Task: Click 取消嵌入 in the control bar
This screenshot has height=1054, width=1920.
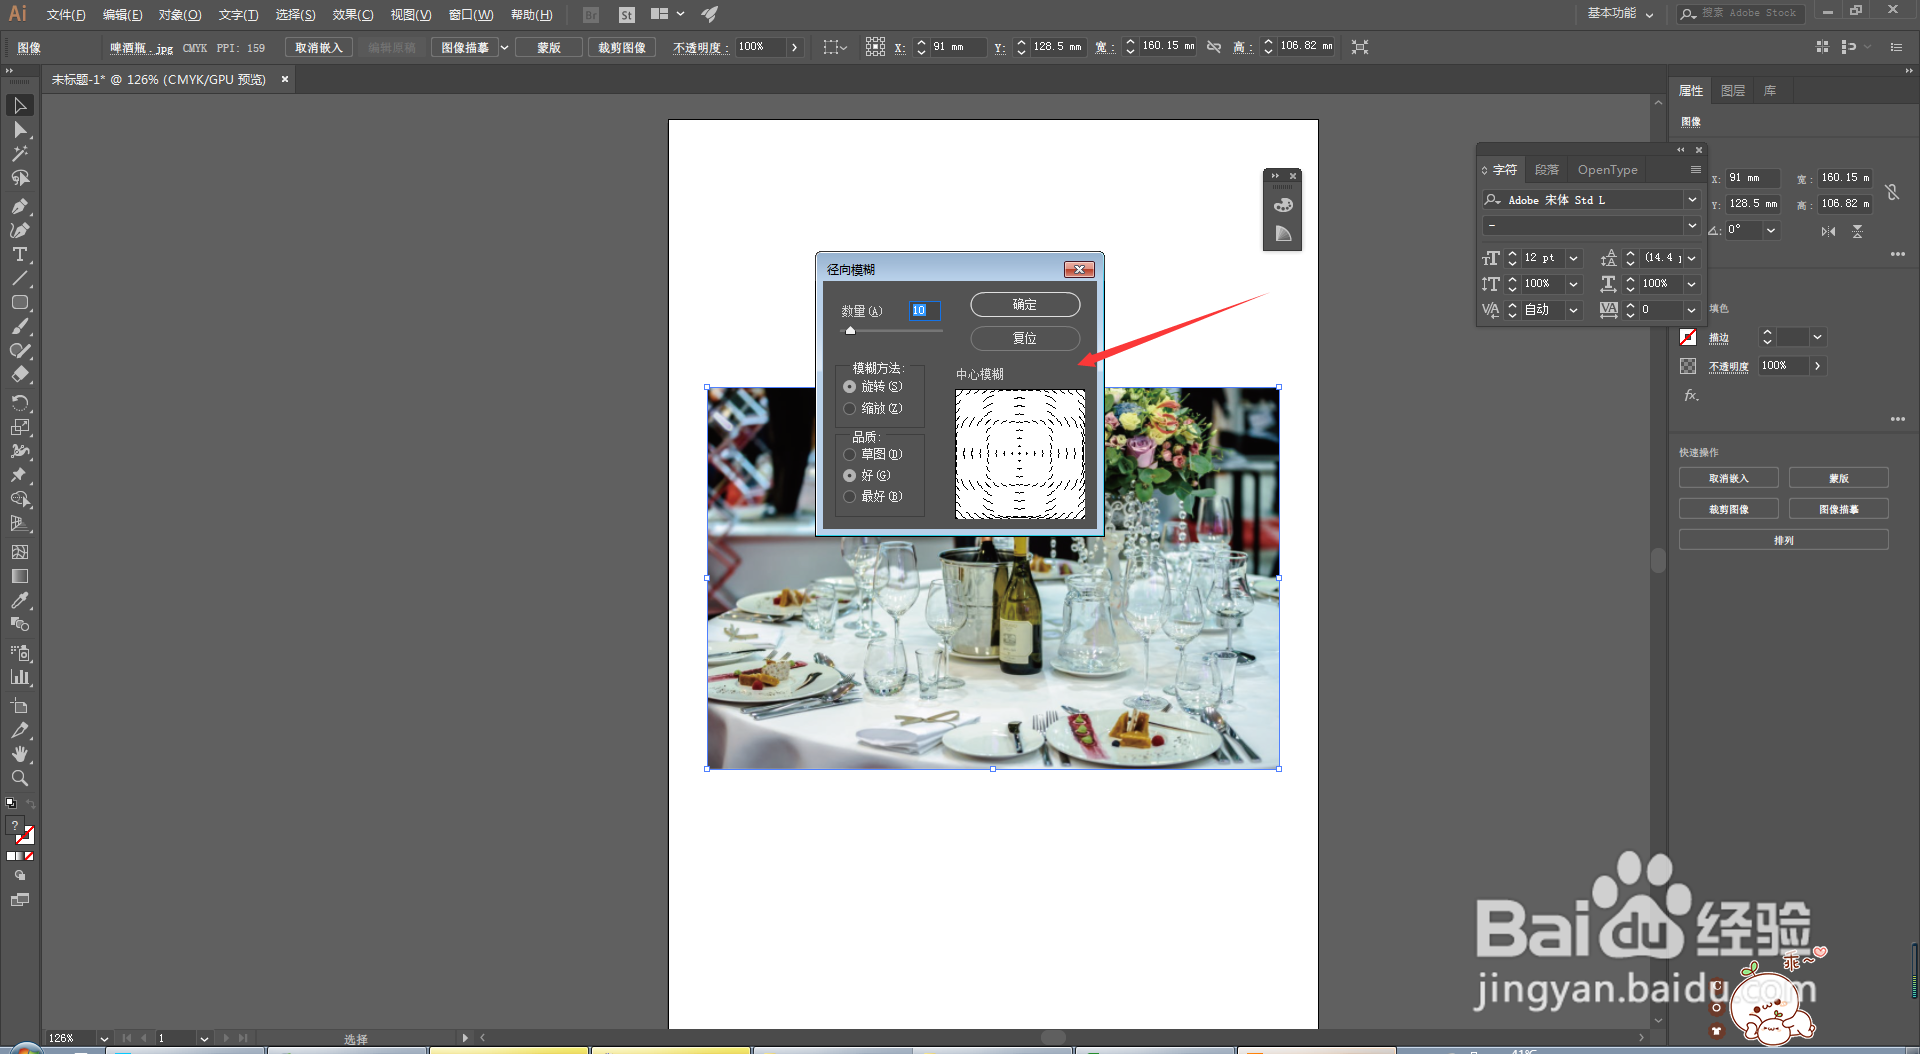Action: pos(318,47)
